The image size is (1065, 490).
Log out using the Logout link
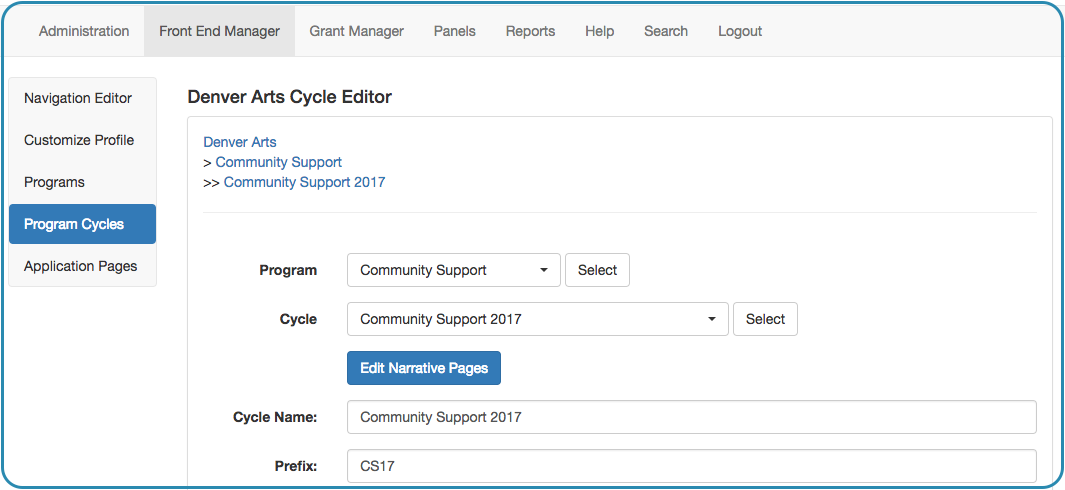click(x=740, y=31)
